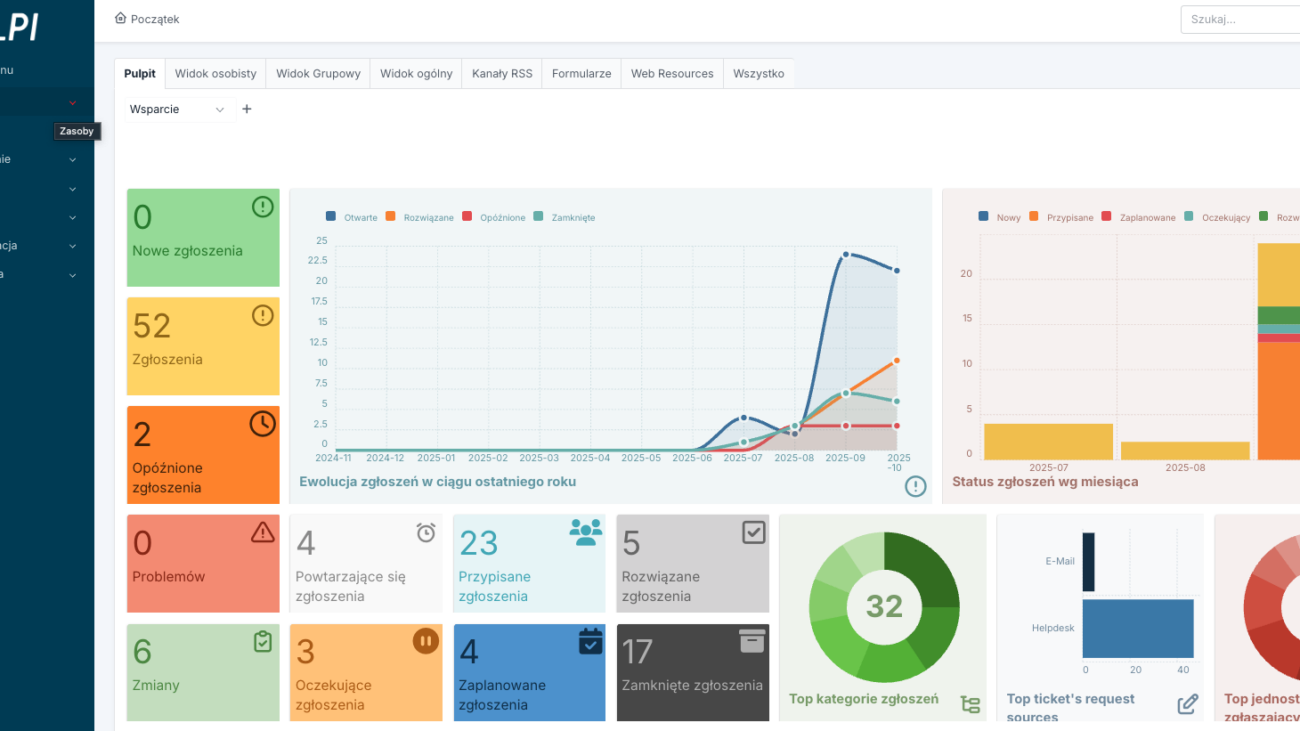
Task: Open the Kanały RSS tab
Action: (502, 73)
